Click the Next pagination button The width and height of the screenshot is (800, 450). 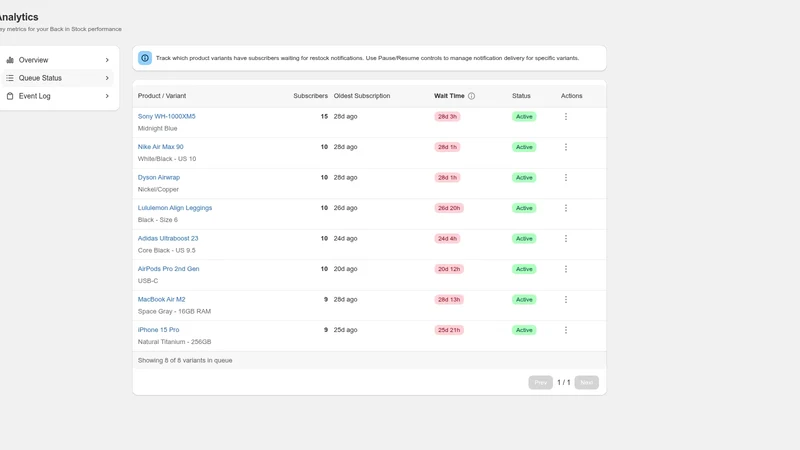587,383
